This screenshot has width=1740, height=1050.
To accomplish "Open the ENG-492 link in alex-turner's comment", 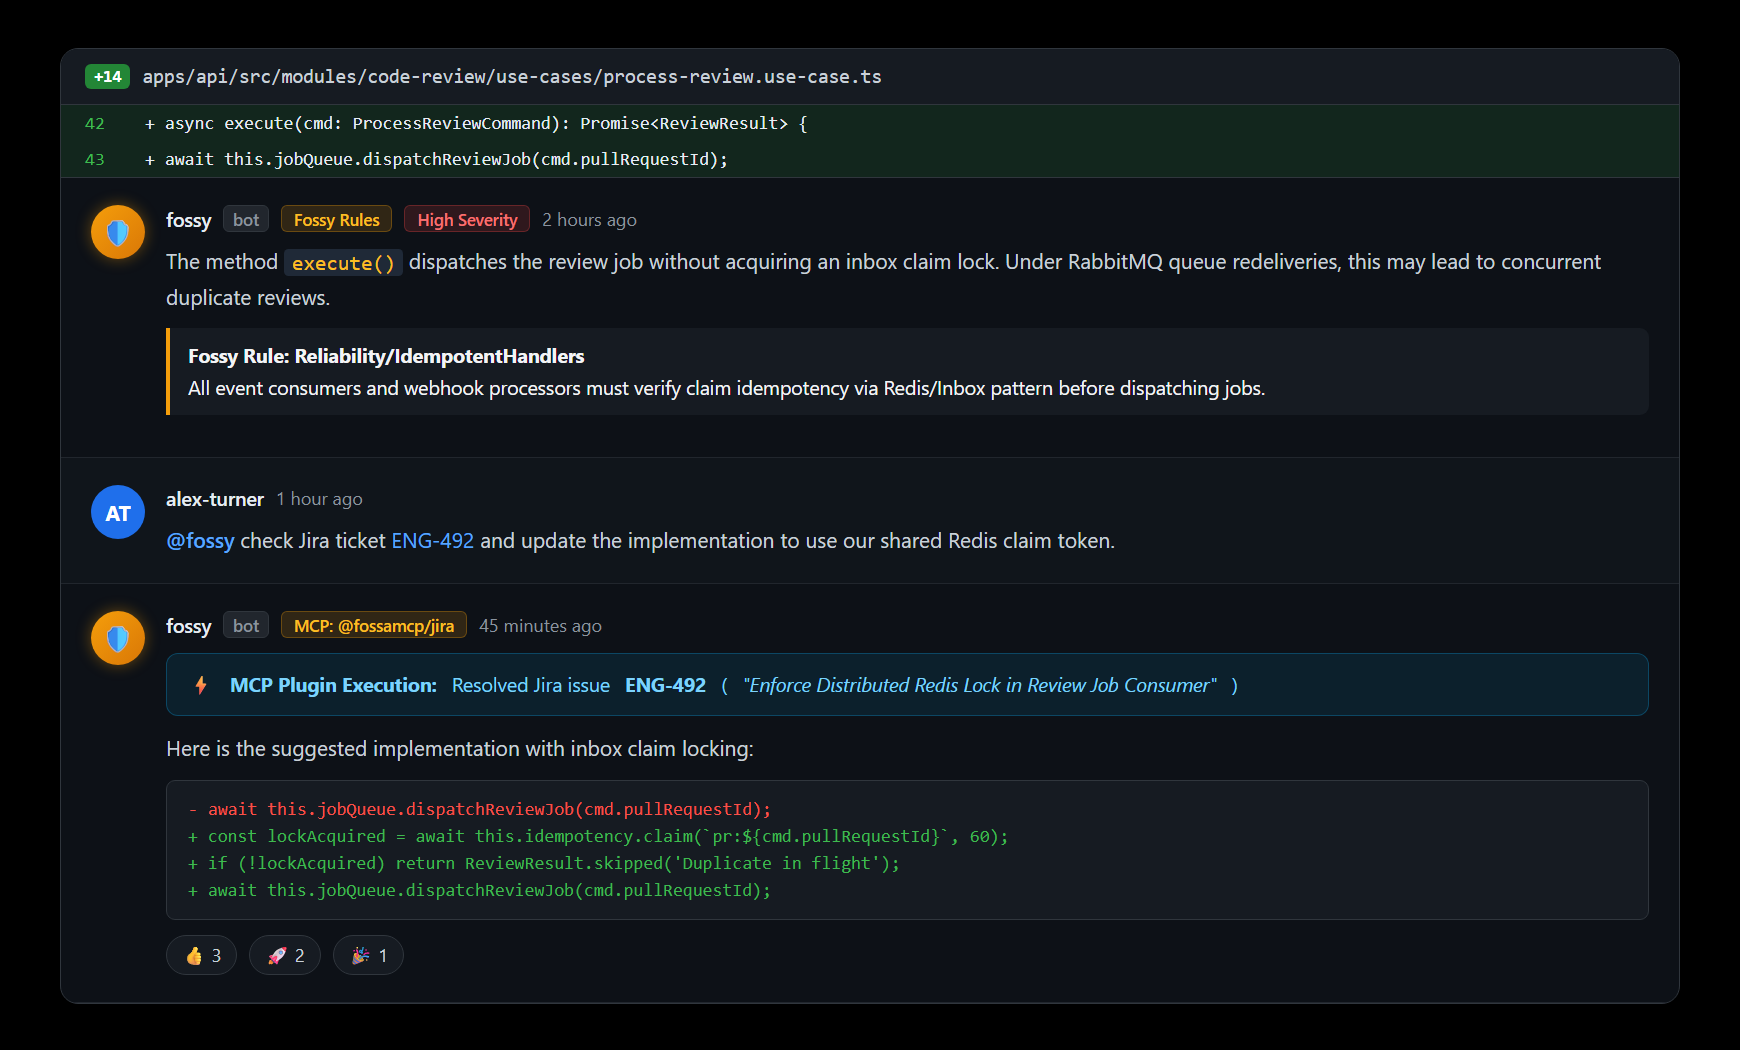I will tap(432, 541).
